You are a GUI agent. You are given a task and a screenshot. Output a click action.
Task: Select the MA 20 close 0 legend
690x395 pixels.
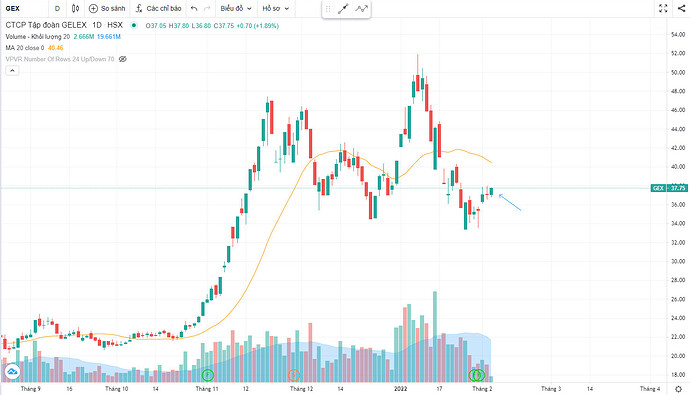click(25, 48)
